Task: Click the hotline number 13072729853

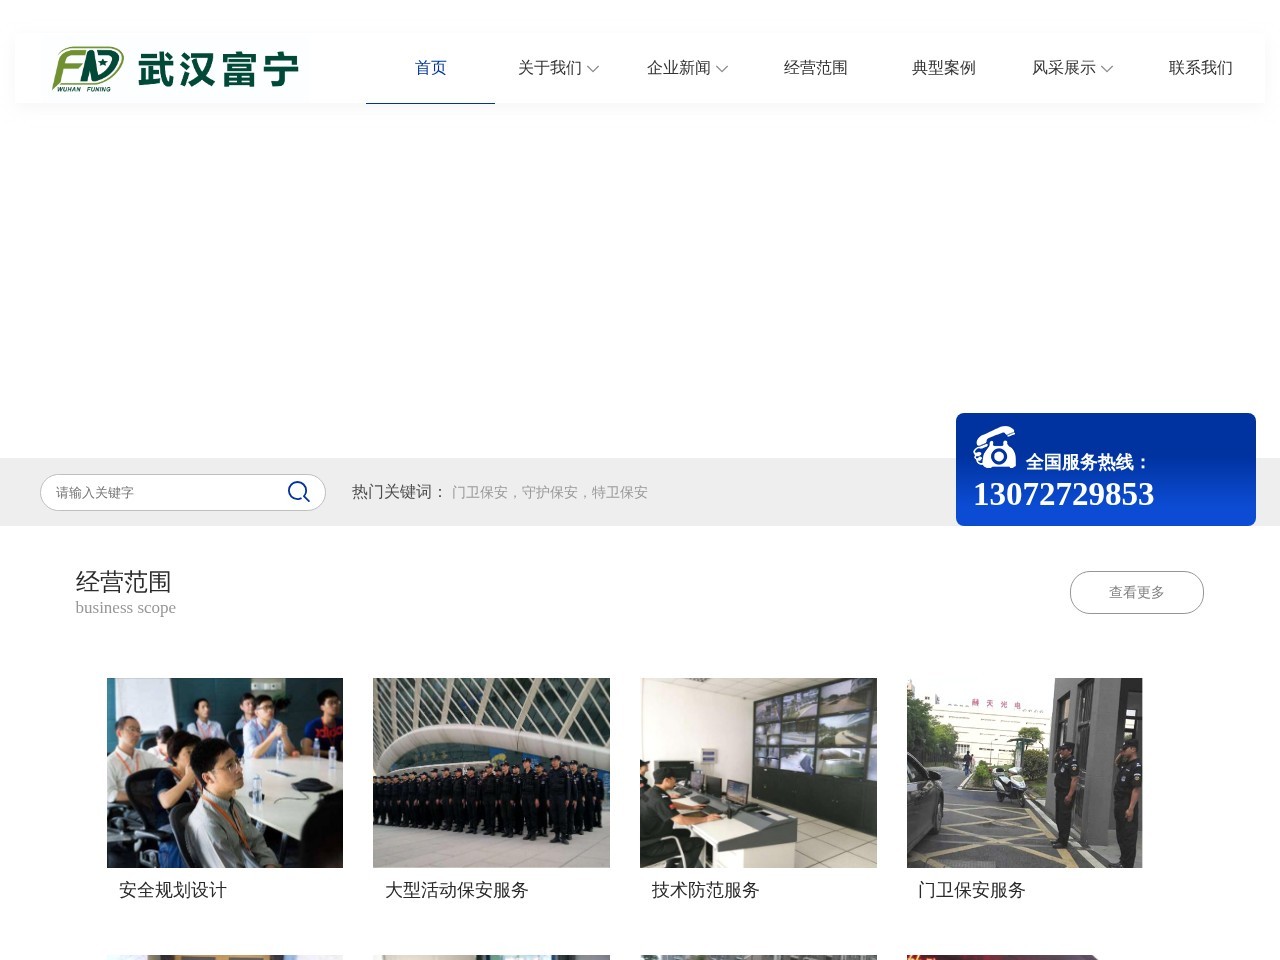Action: 1064,494
